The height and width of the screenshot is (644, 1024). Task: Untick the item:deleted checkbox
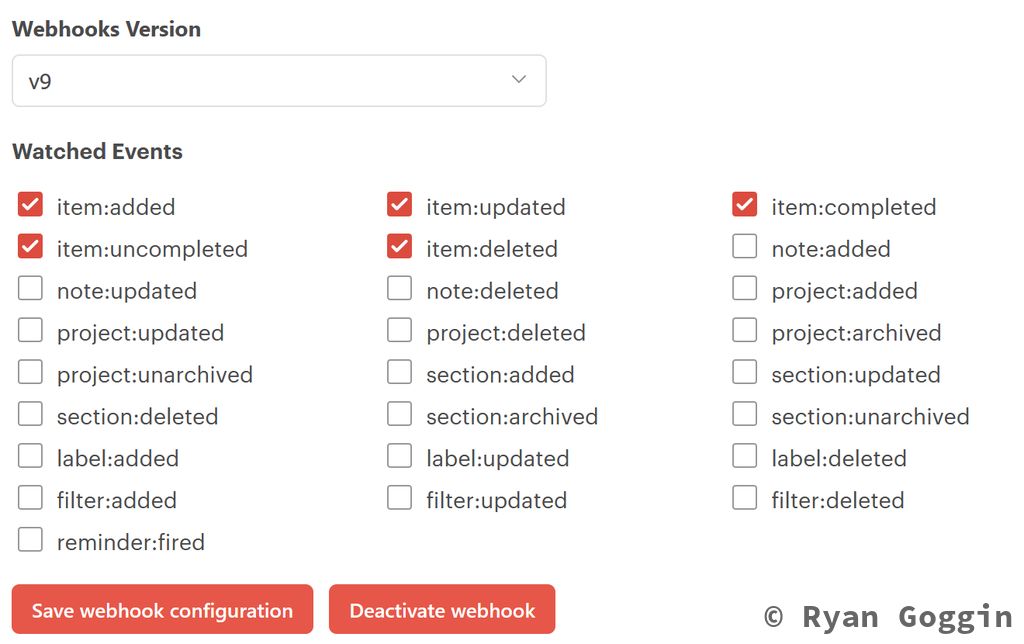tap(400, 247)
